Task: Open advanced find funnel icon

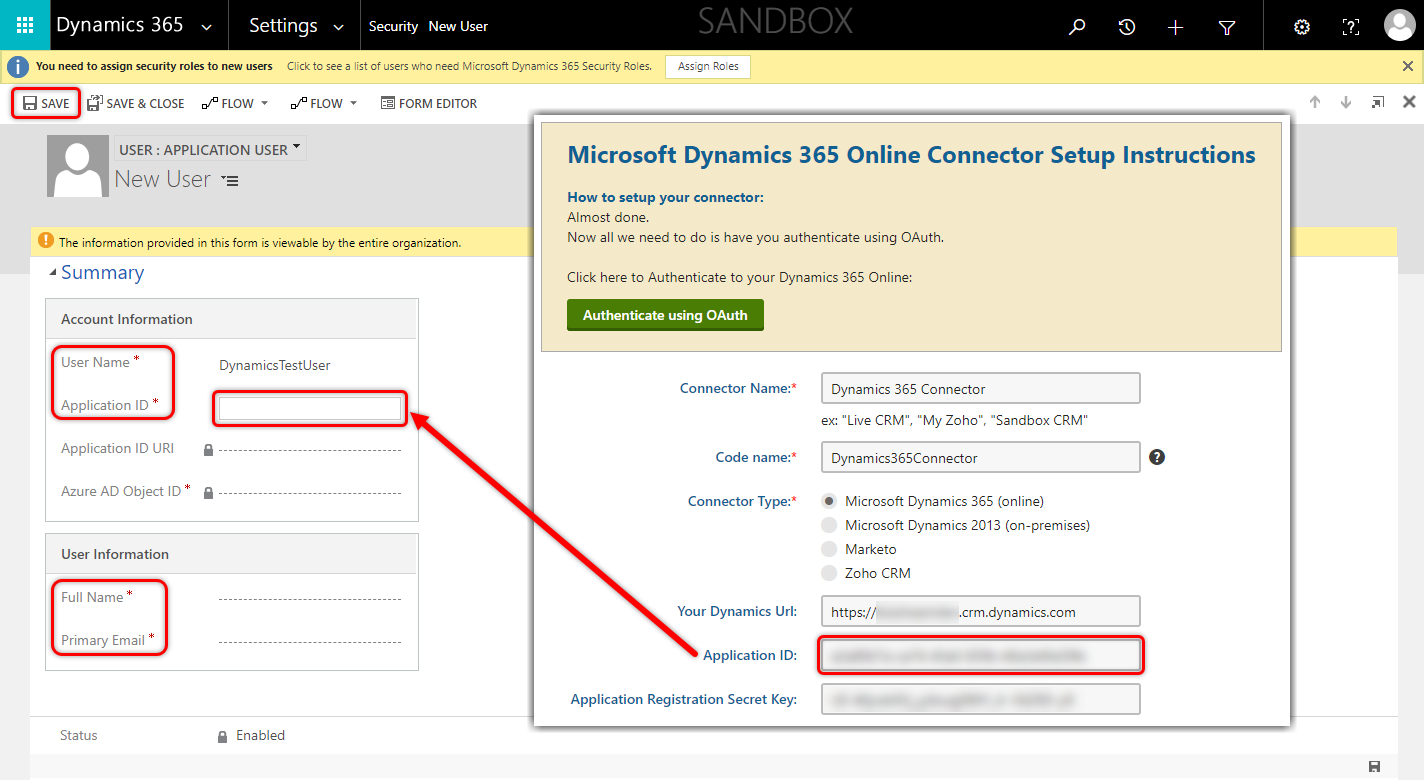Action: tap(1227, 28)
